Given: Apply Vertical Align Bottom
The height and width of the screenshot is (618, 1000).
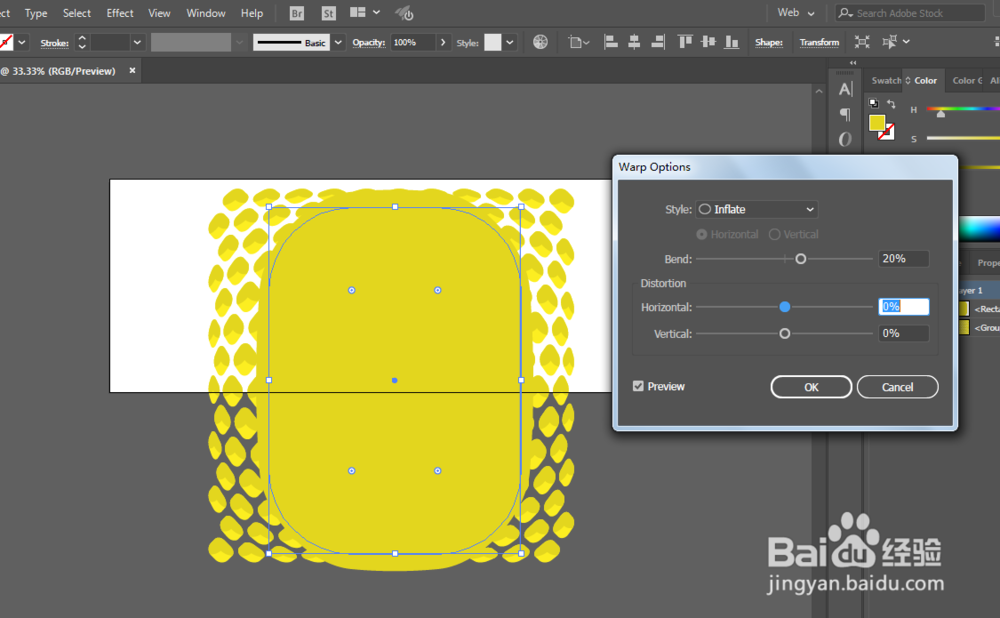Looking at the screenshot, I should (732, 42).
